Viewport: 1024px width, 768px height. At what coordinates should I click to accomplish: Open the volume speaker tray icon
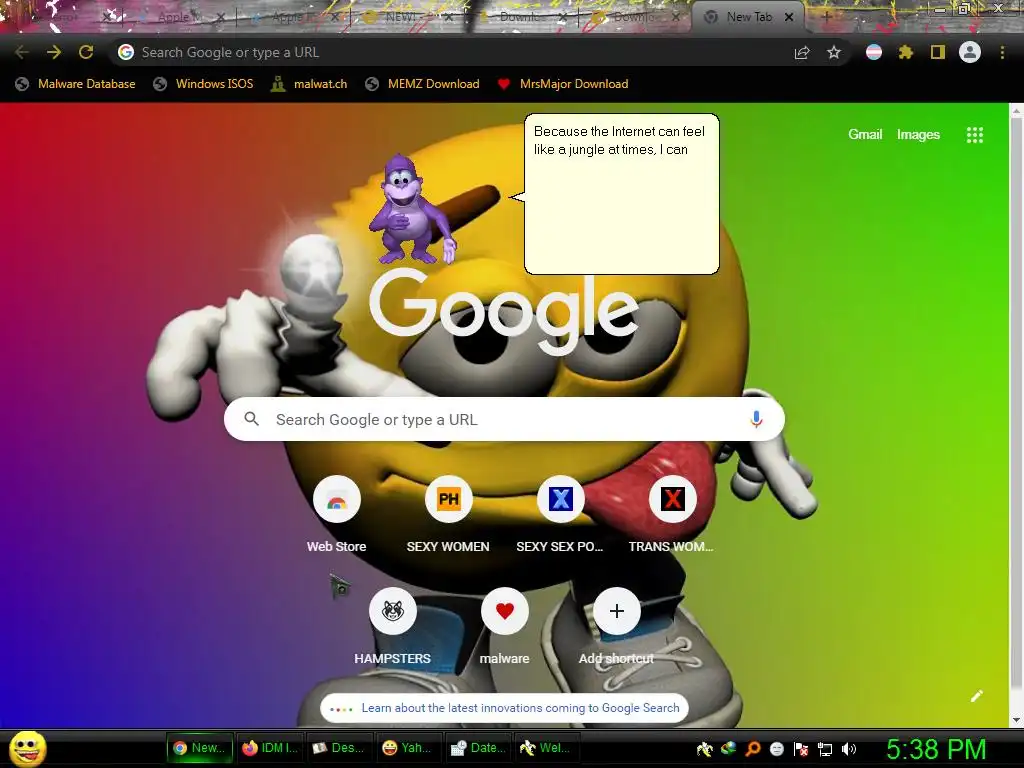[848, 749]
